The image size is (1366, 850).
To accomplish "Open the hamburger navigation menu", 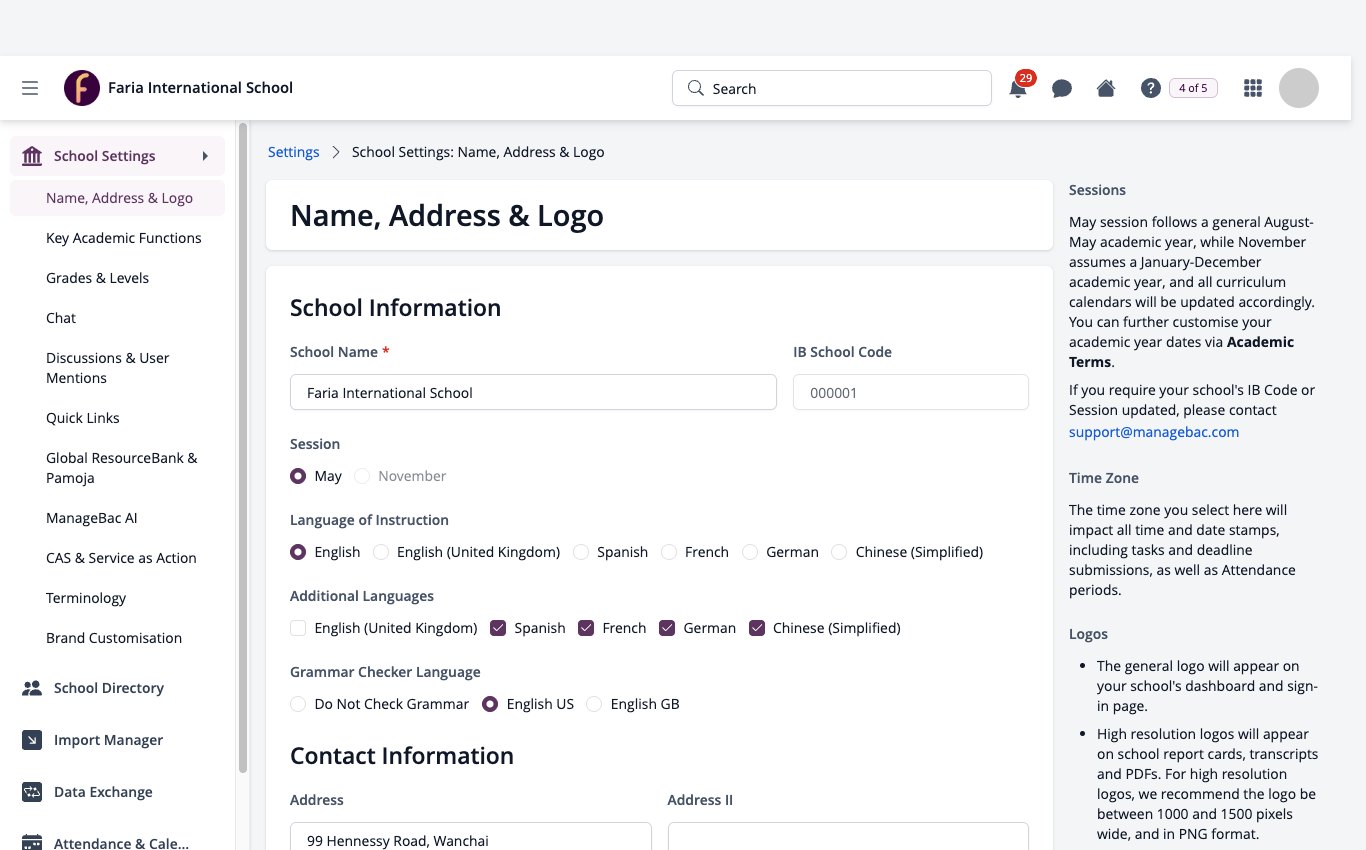I will [x=30, y=88].
